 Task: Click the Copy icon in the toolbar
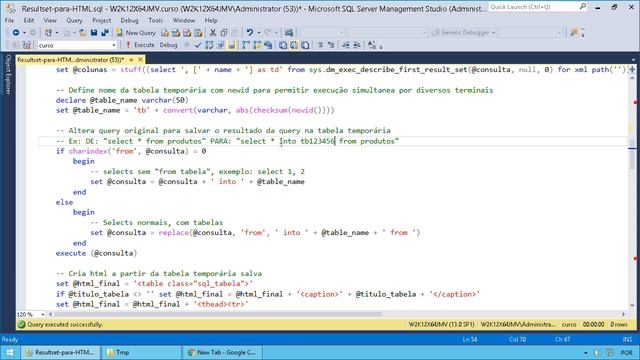tap(224, 33)
